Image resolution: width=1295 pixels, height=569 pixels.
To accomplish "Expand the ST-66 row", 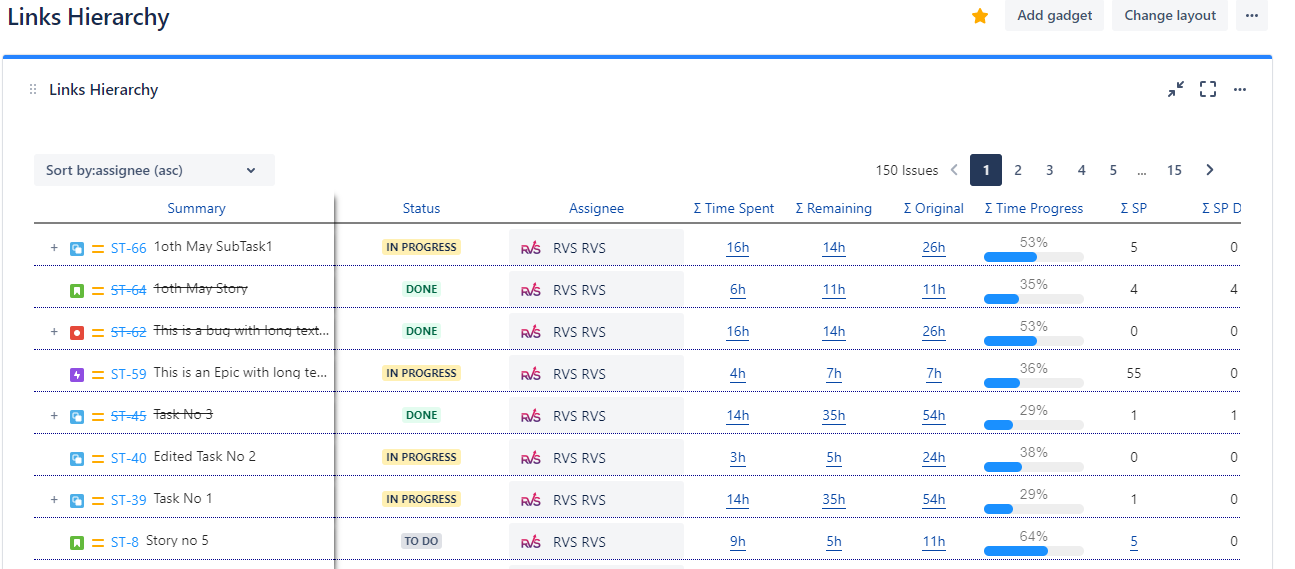I will click(x=54, y=247).
